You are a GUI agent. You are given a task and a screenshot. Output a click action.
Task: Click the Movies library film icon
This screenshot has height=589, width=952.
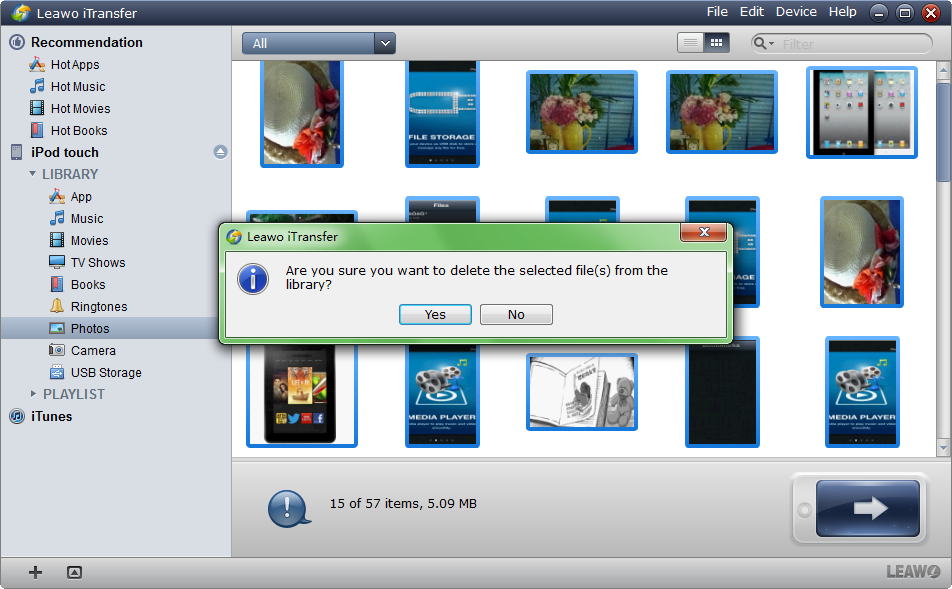57,240
